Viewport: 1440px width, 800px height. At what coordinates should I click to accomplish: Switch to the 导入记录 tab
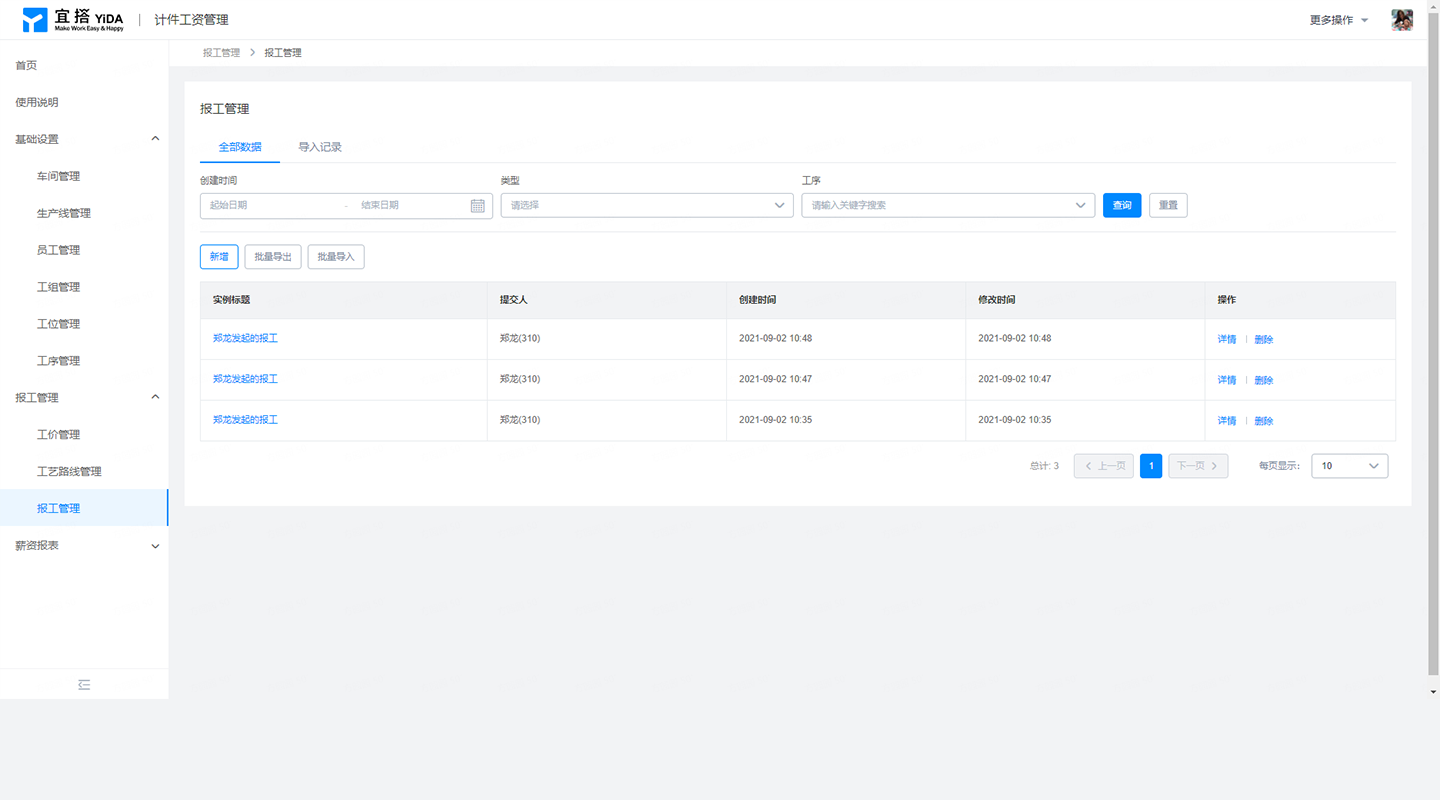point(320,147)
